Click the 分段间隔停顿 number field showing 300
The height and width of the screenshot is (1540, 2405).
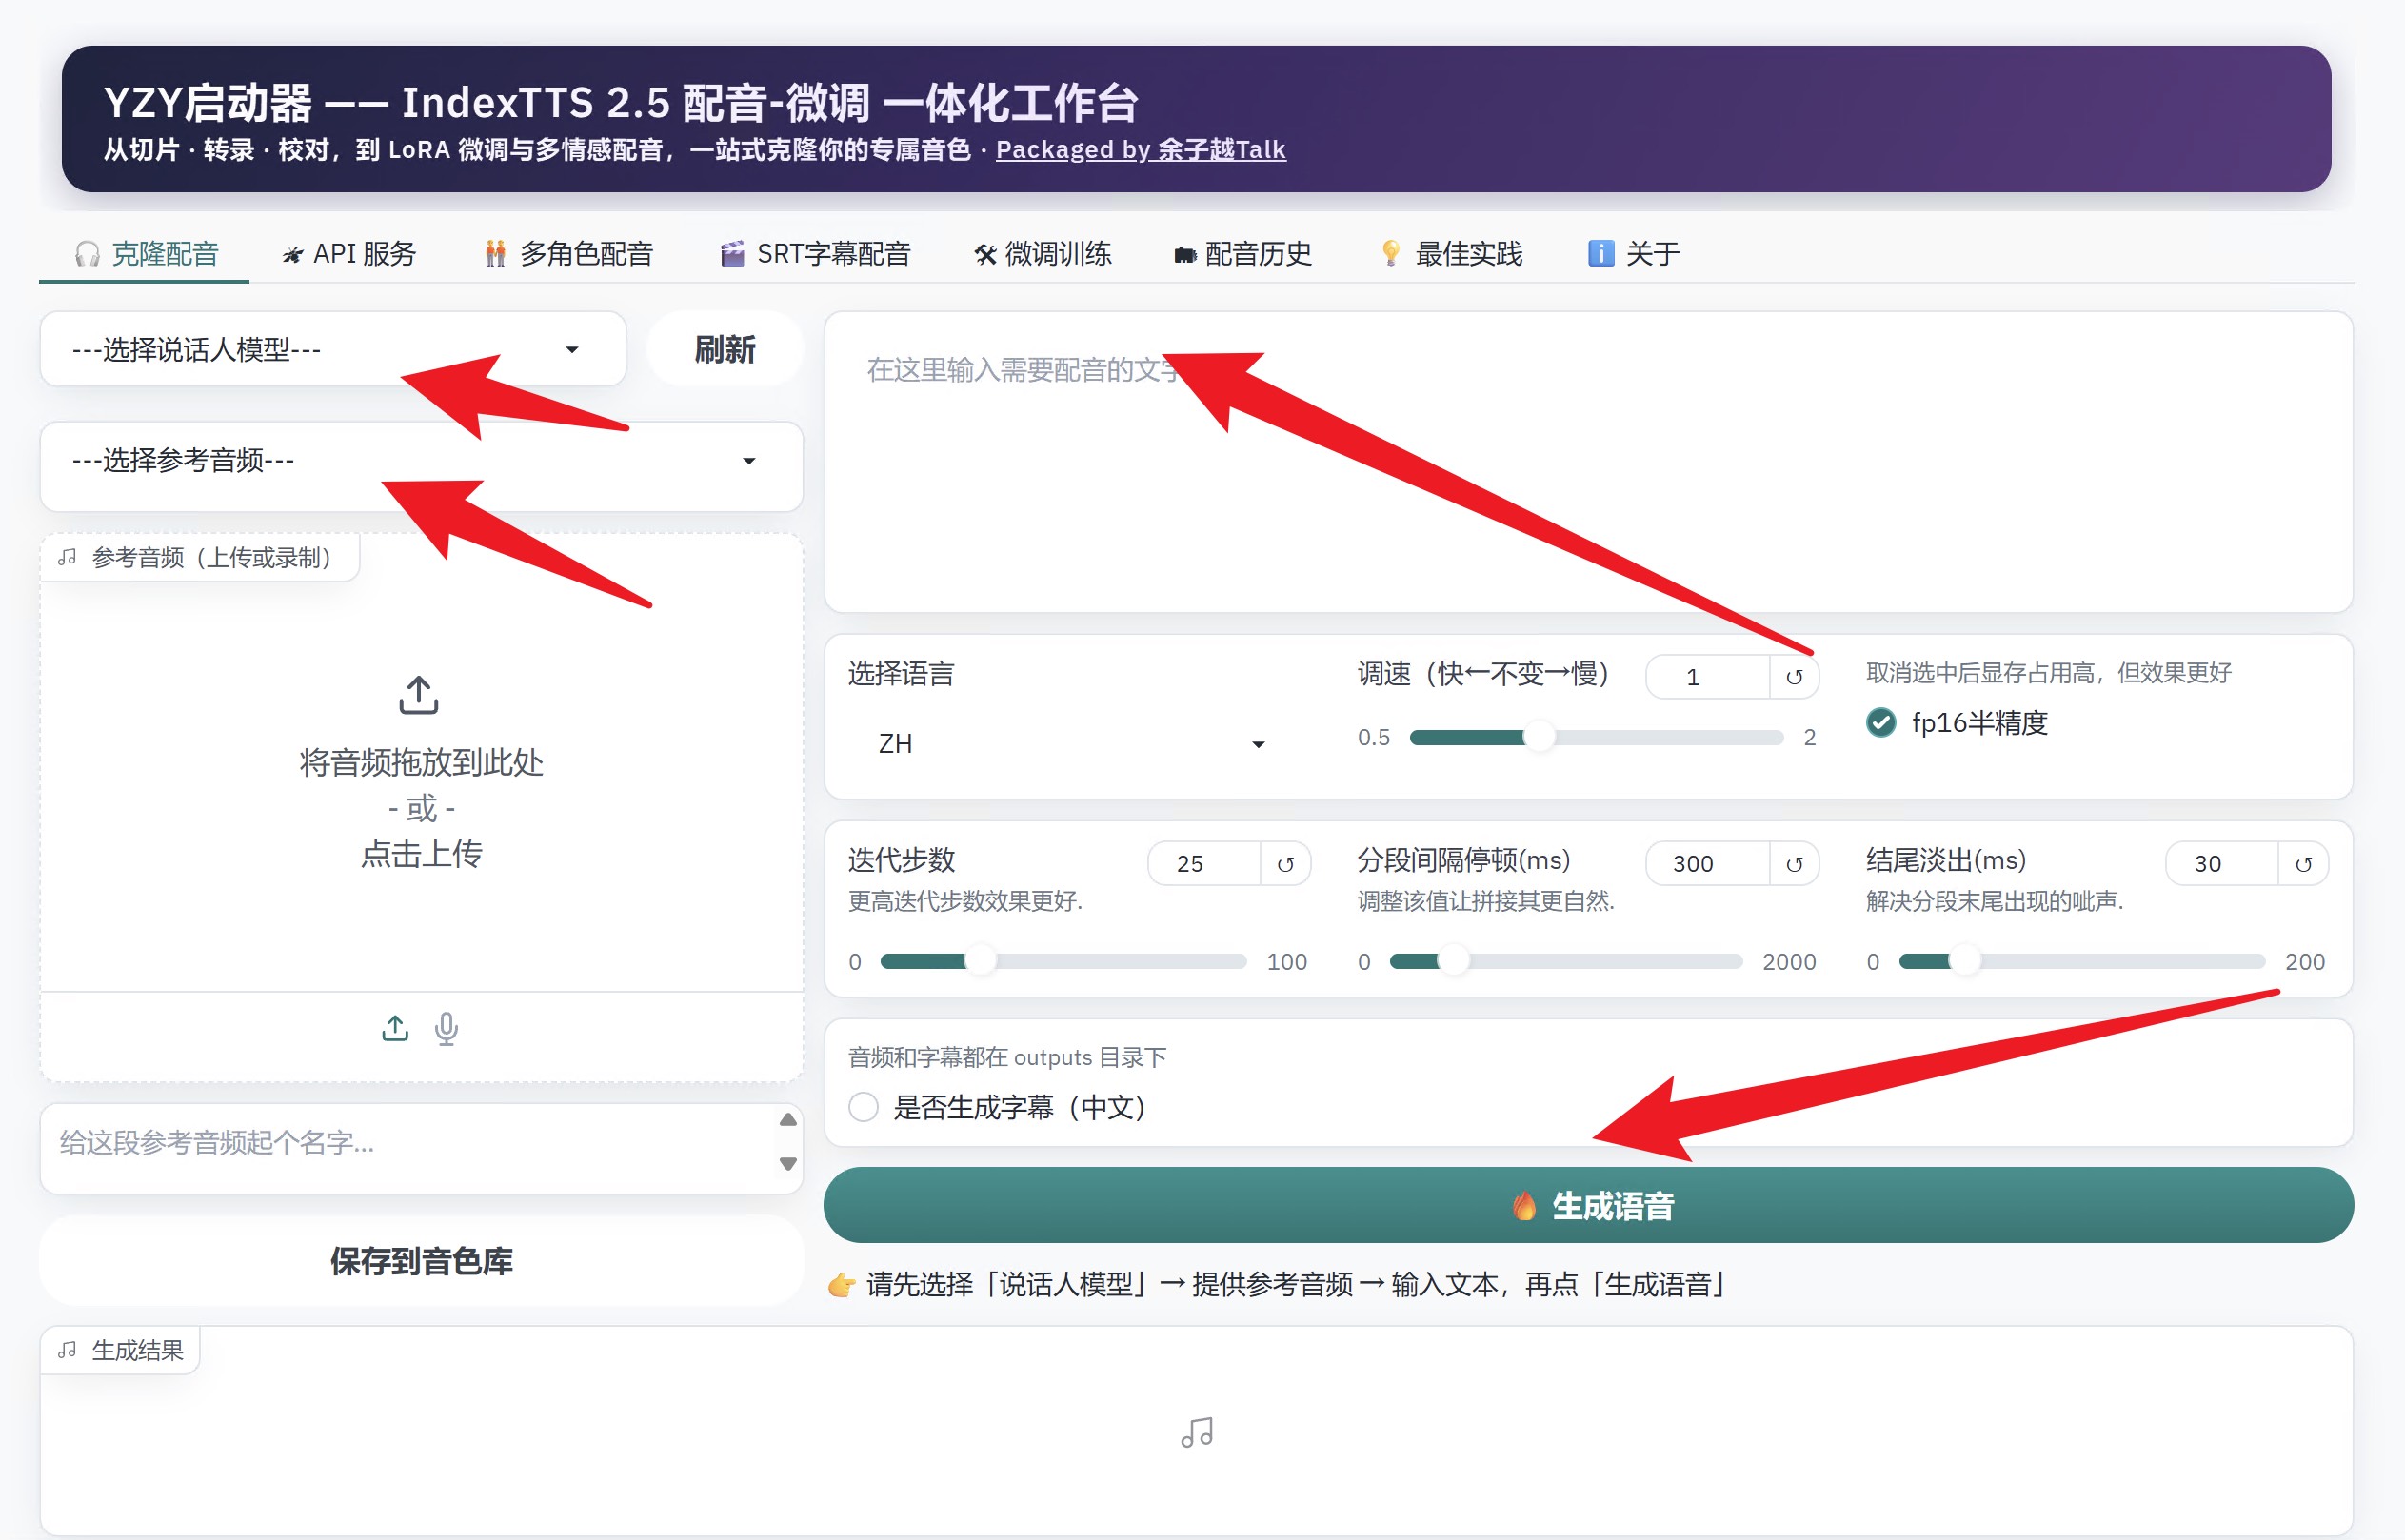tap(1708, 864)
